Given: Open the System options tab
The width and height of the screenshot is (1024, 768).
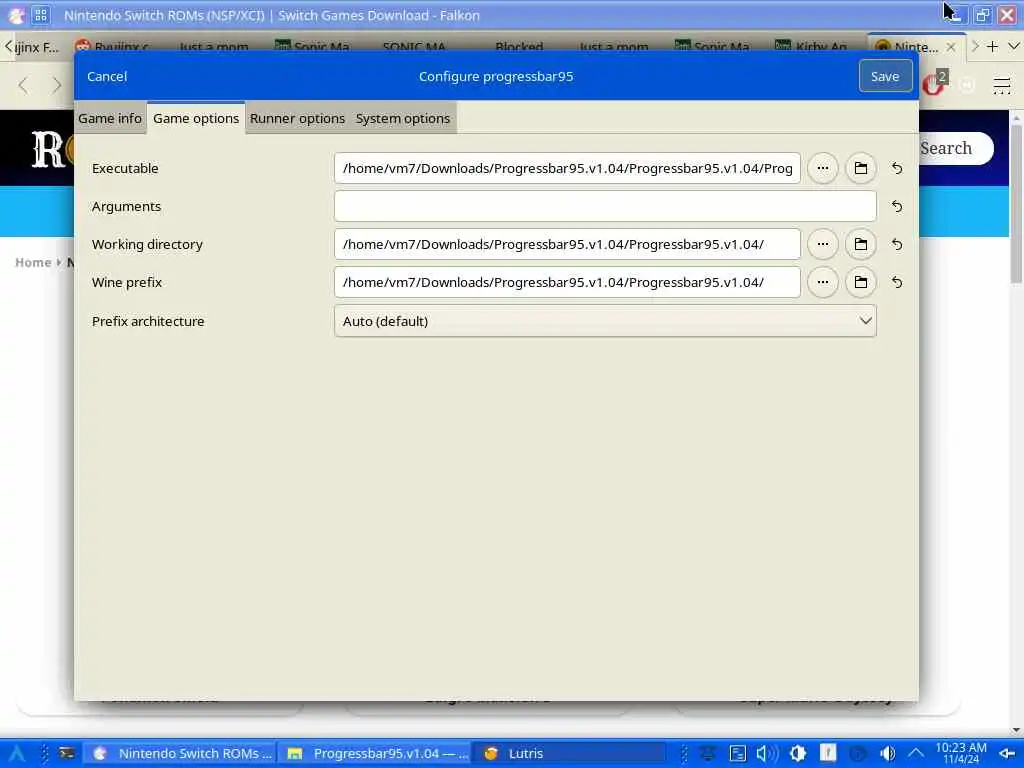Looking at the screenshot, I should coord(403,118).
